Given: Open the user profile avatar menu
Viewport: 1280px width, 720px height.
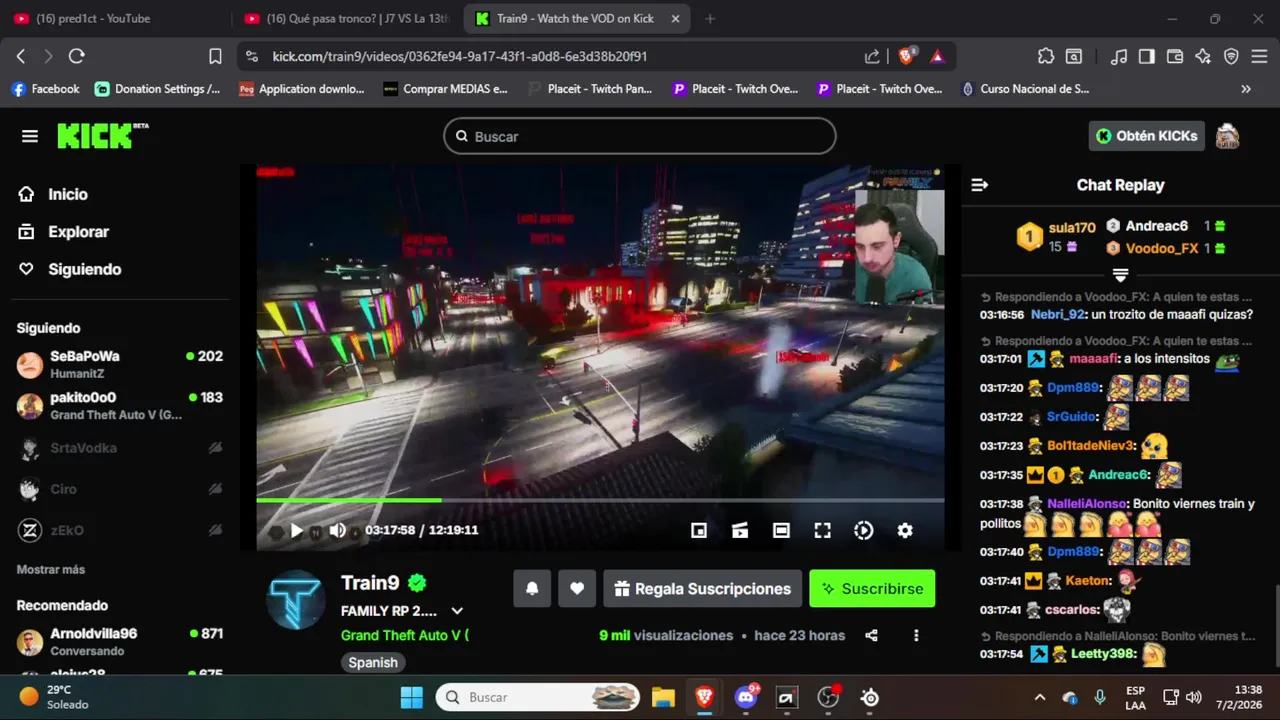Looking at the screenshot, I should tap(1227, 136).
